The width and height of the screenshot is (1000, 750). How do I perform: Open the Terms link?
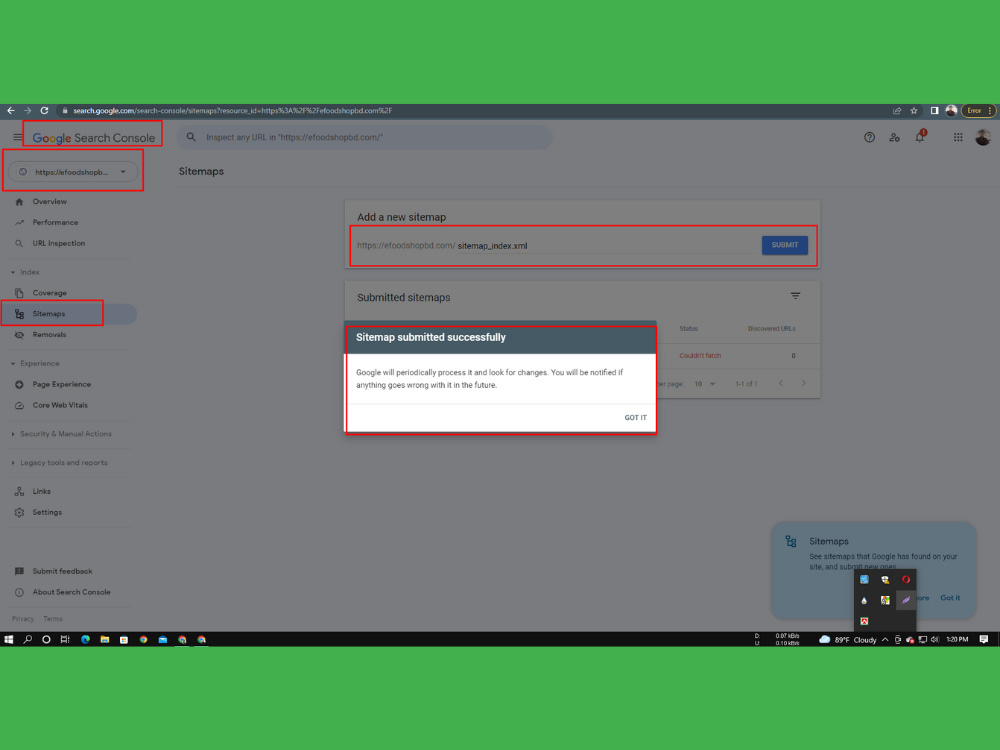[x=53, y=619]
